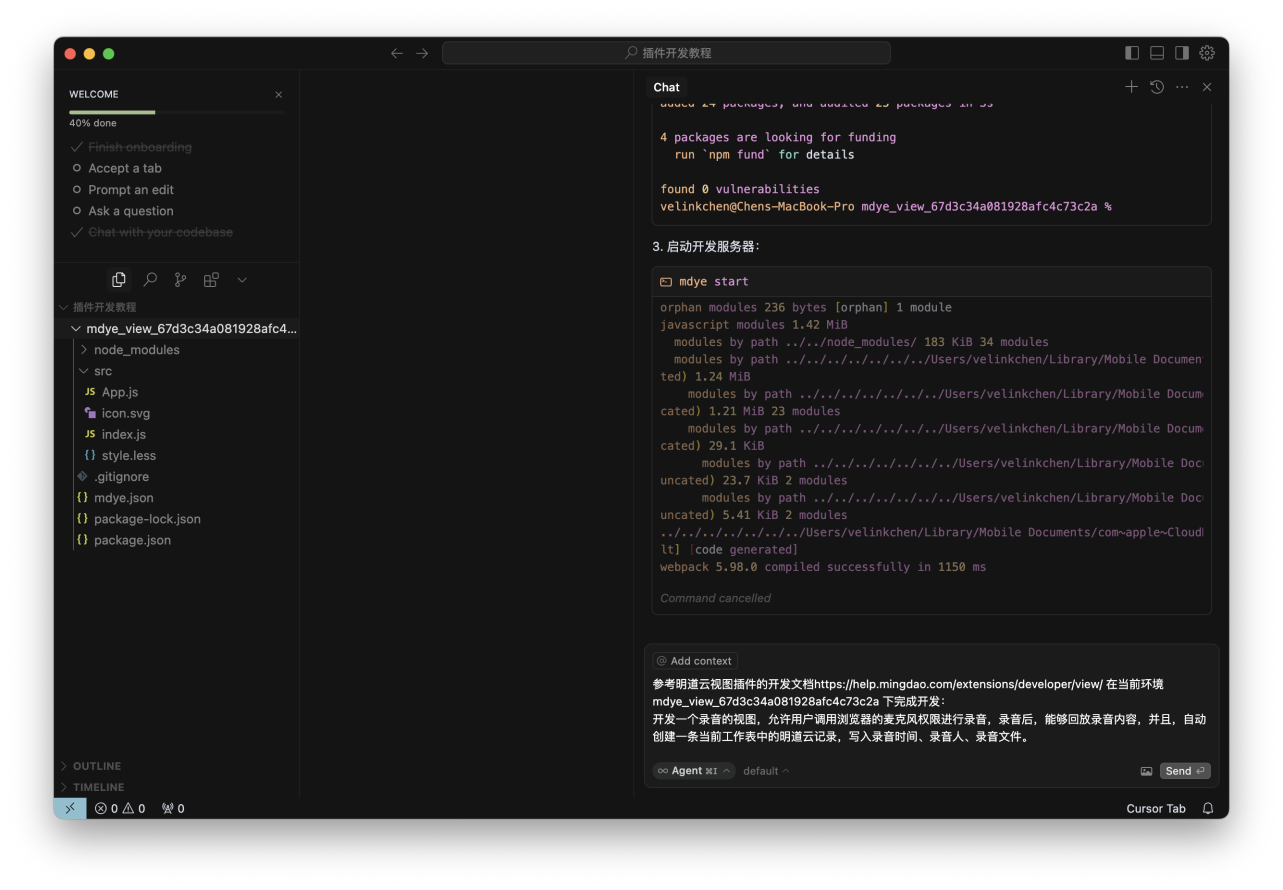The width and height of the screenshot is (1283, 890).
Task: Open the Search magnifier icon in sidebar
Action: pyautogui.click(x=150, y=280)
